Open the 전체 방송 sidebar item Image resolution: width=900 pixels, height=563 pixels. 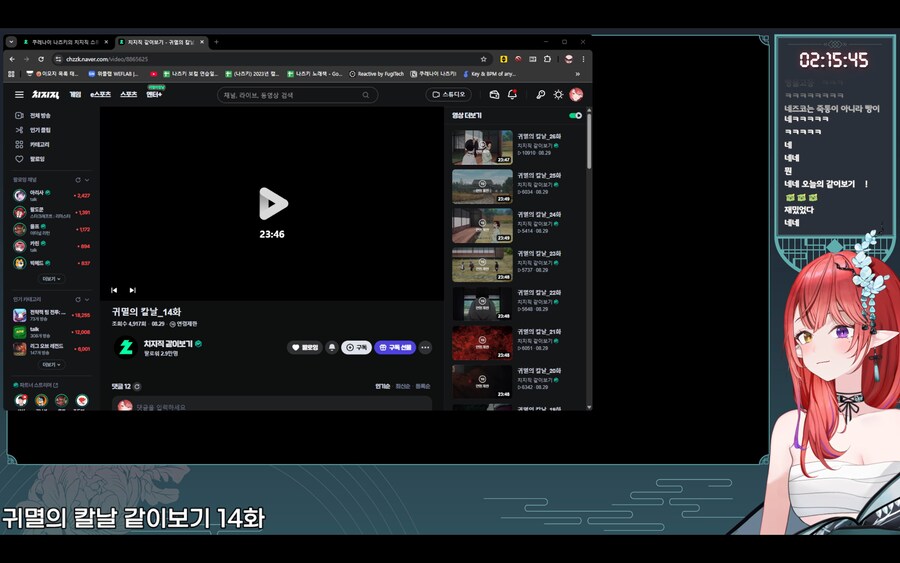click(x=33, y=115)
